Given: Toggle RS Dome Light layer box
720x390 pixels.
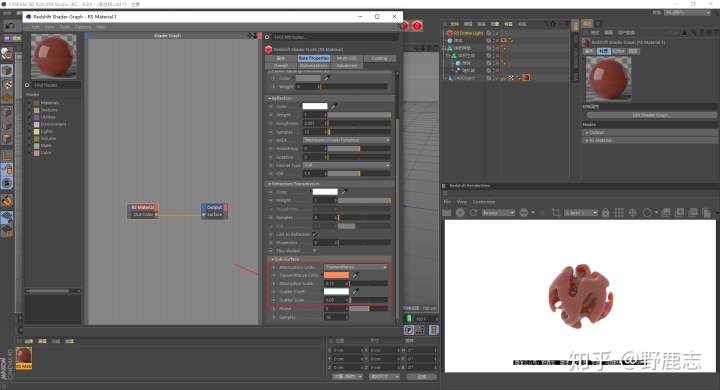Looking at the screenshot, I should (488, 33).
